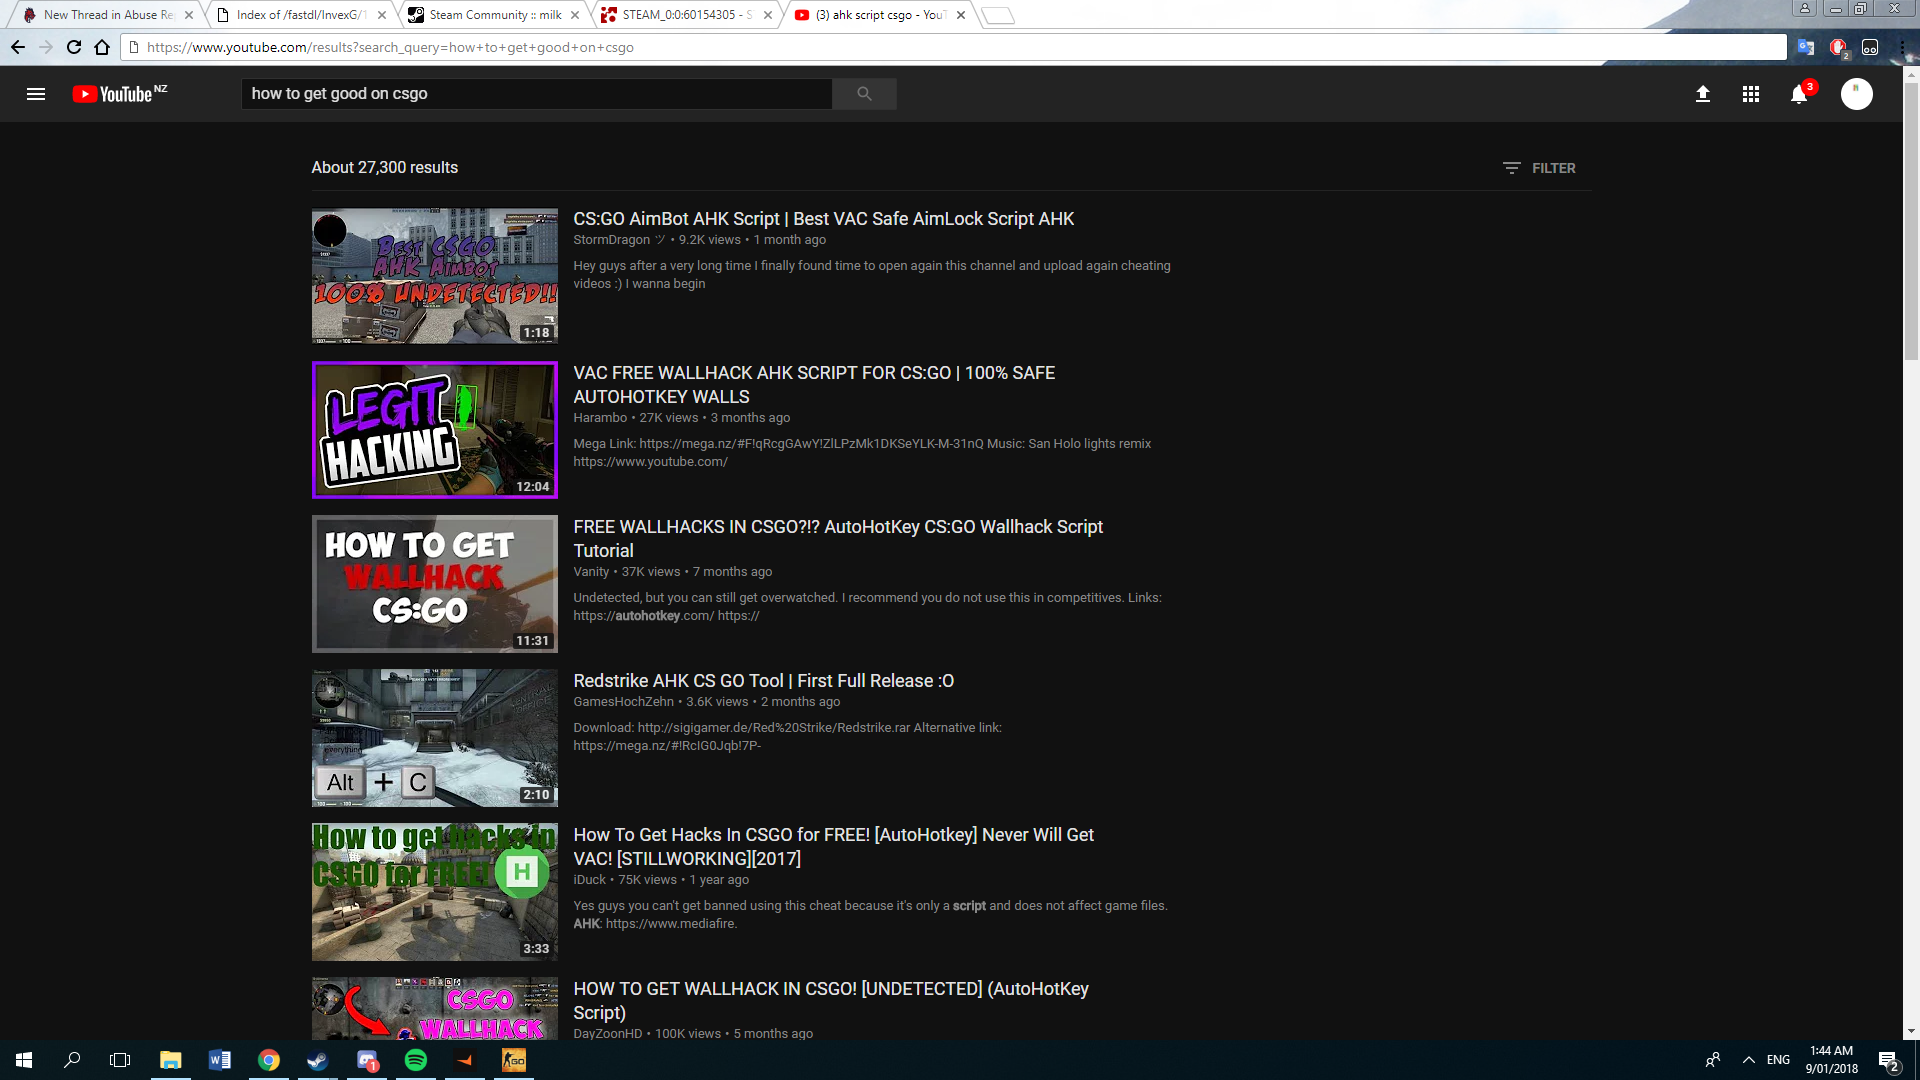Screen dimensions: 1920x1080
Task: Click the ENG language indicator
Action: 1778,1060
